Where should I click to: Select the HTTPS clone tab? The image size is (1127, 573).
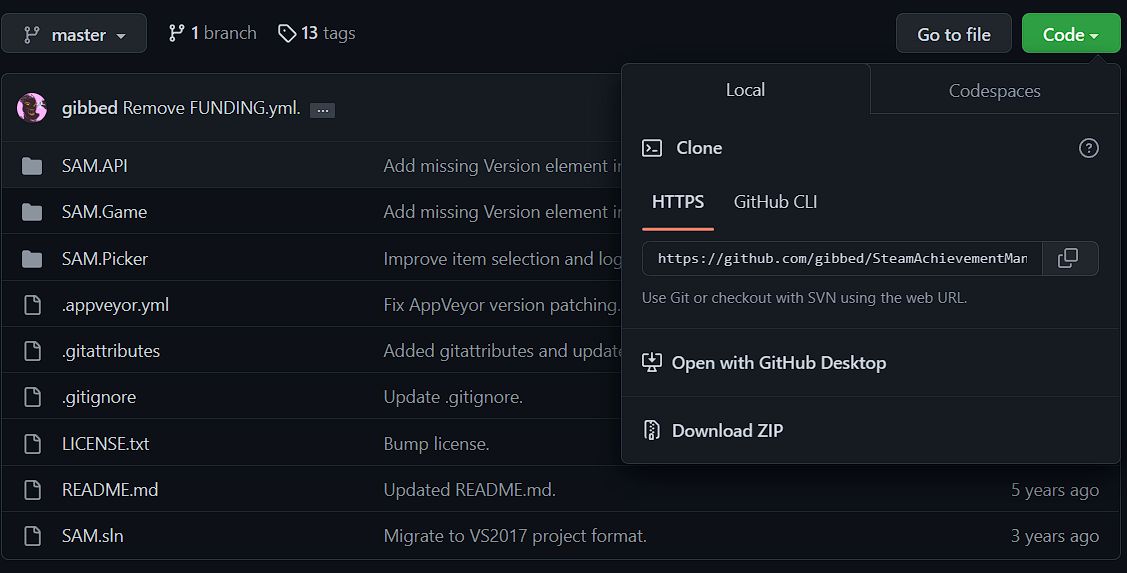pyautogui.click(x=678, y=202)
